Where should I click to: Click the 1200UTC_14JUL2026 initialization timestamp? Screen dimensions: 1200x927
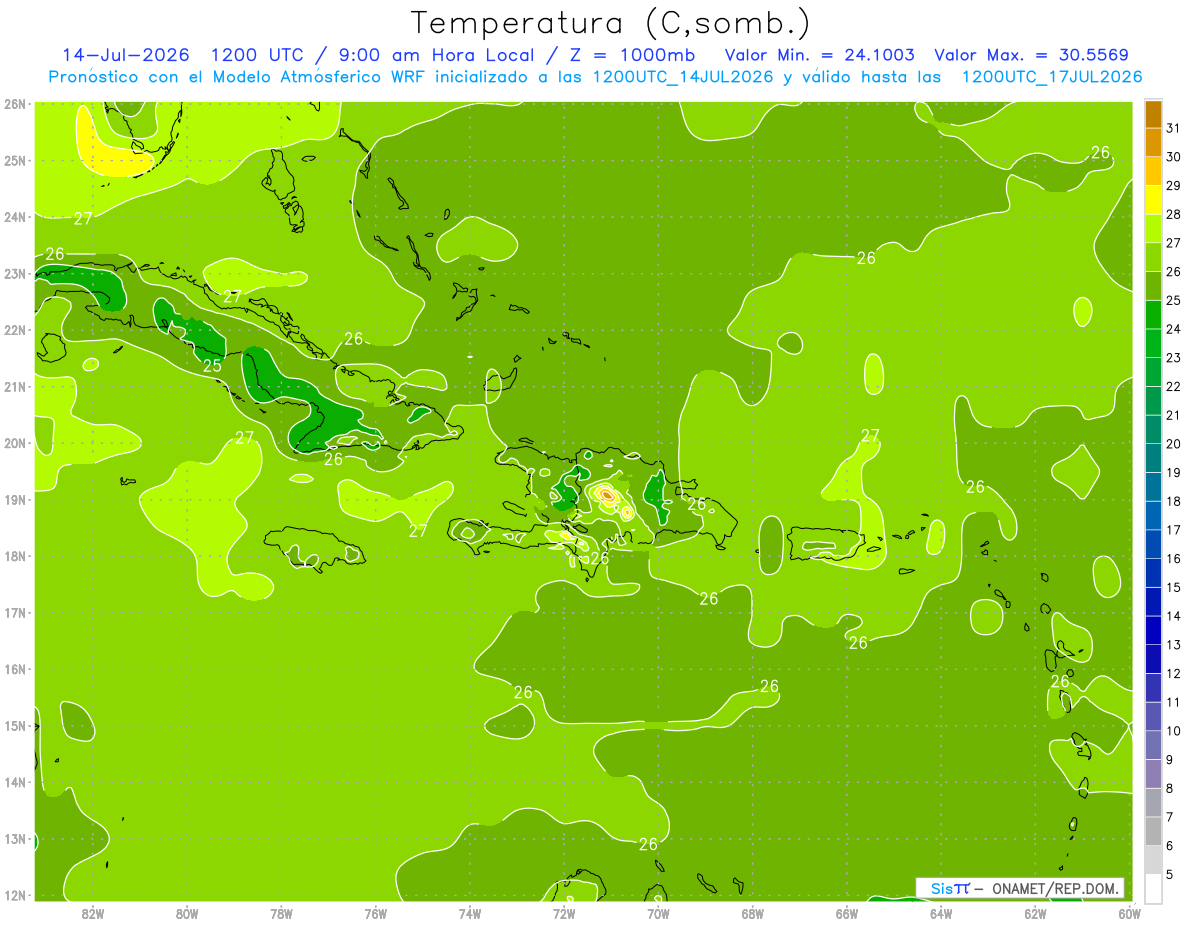click(683, 77)
